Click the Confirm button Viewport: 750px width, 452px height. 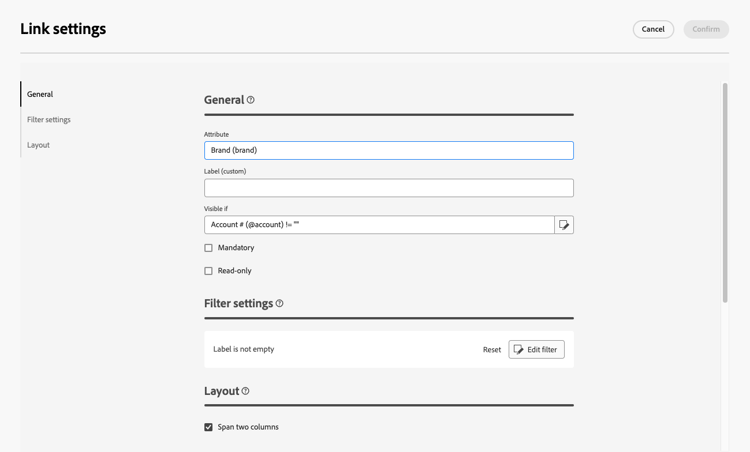click(x=706, y=29)
